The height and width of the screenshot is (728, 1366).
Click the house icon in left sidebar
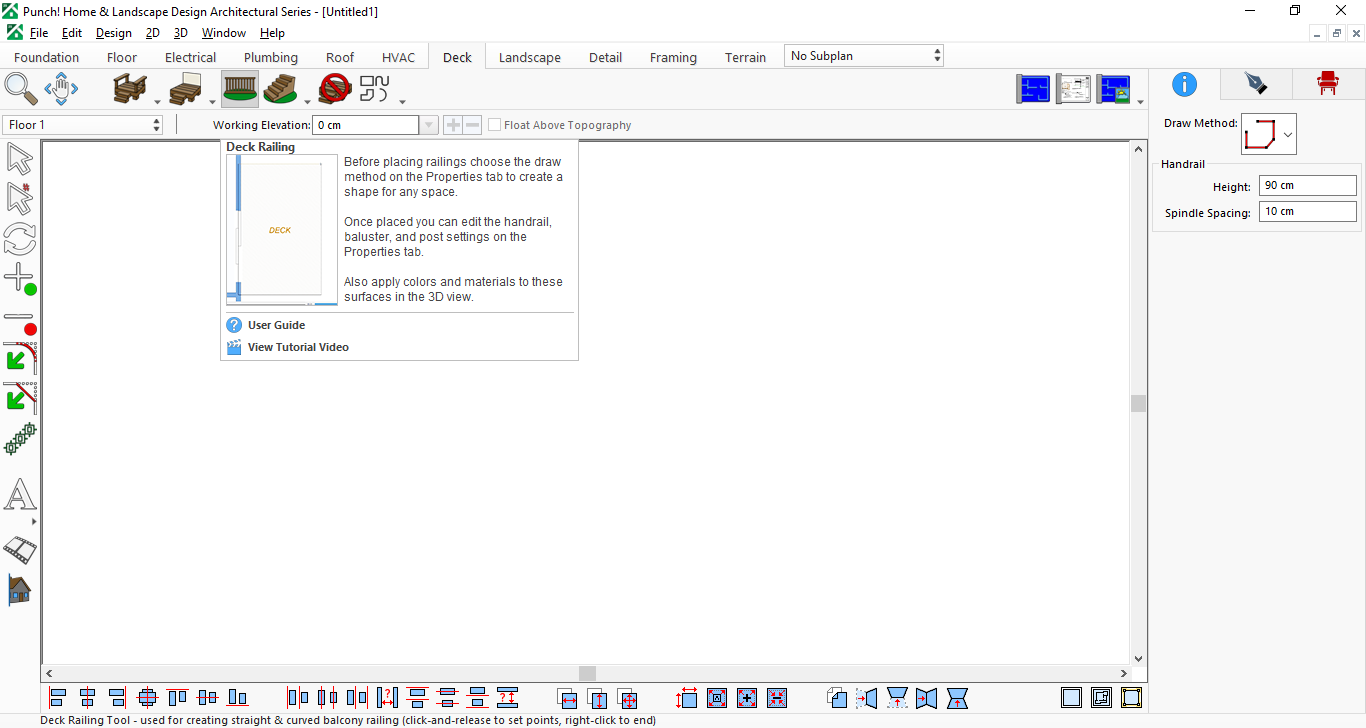[20, 590]
